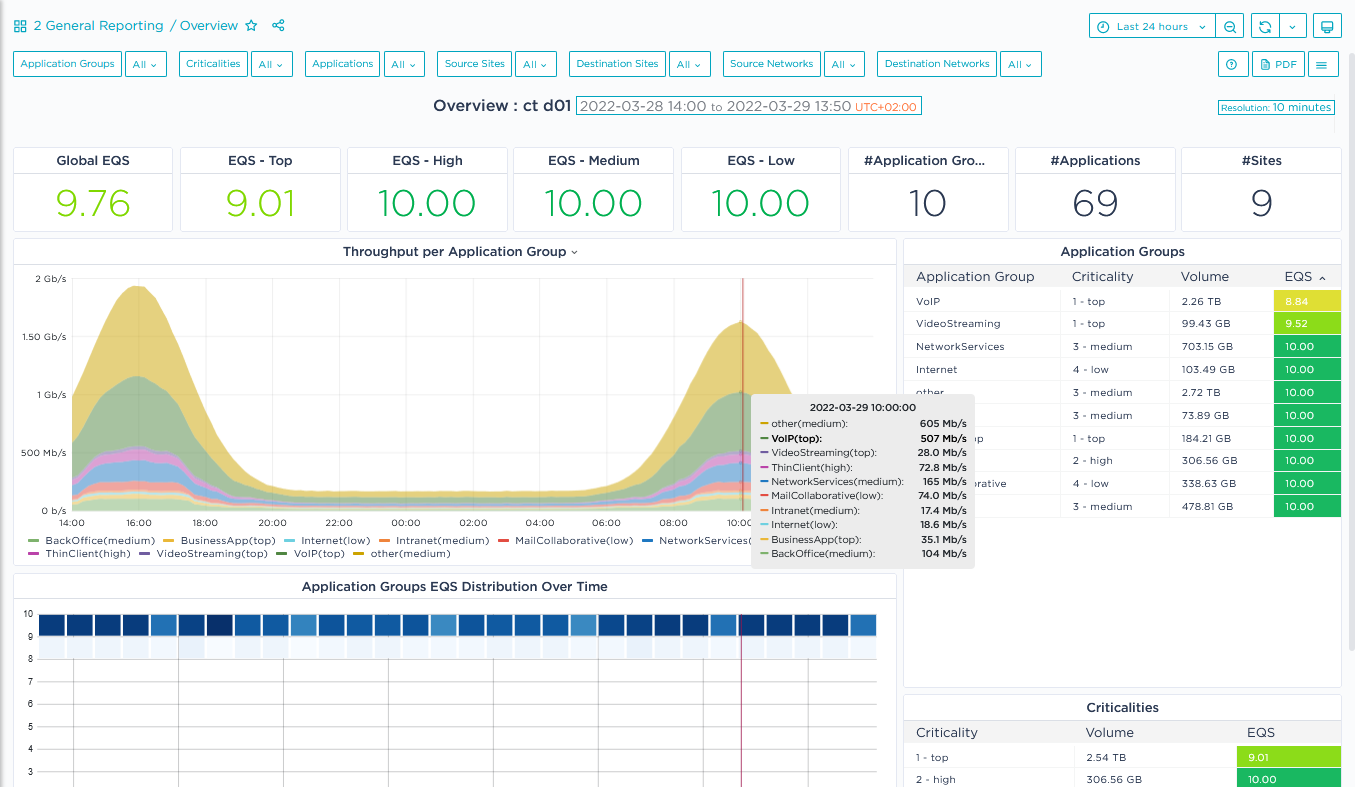Open the Criticalities All dropdown
This screenshot has height=787, width=1355.
point(271,64)
